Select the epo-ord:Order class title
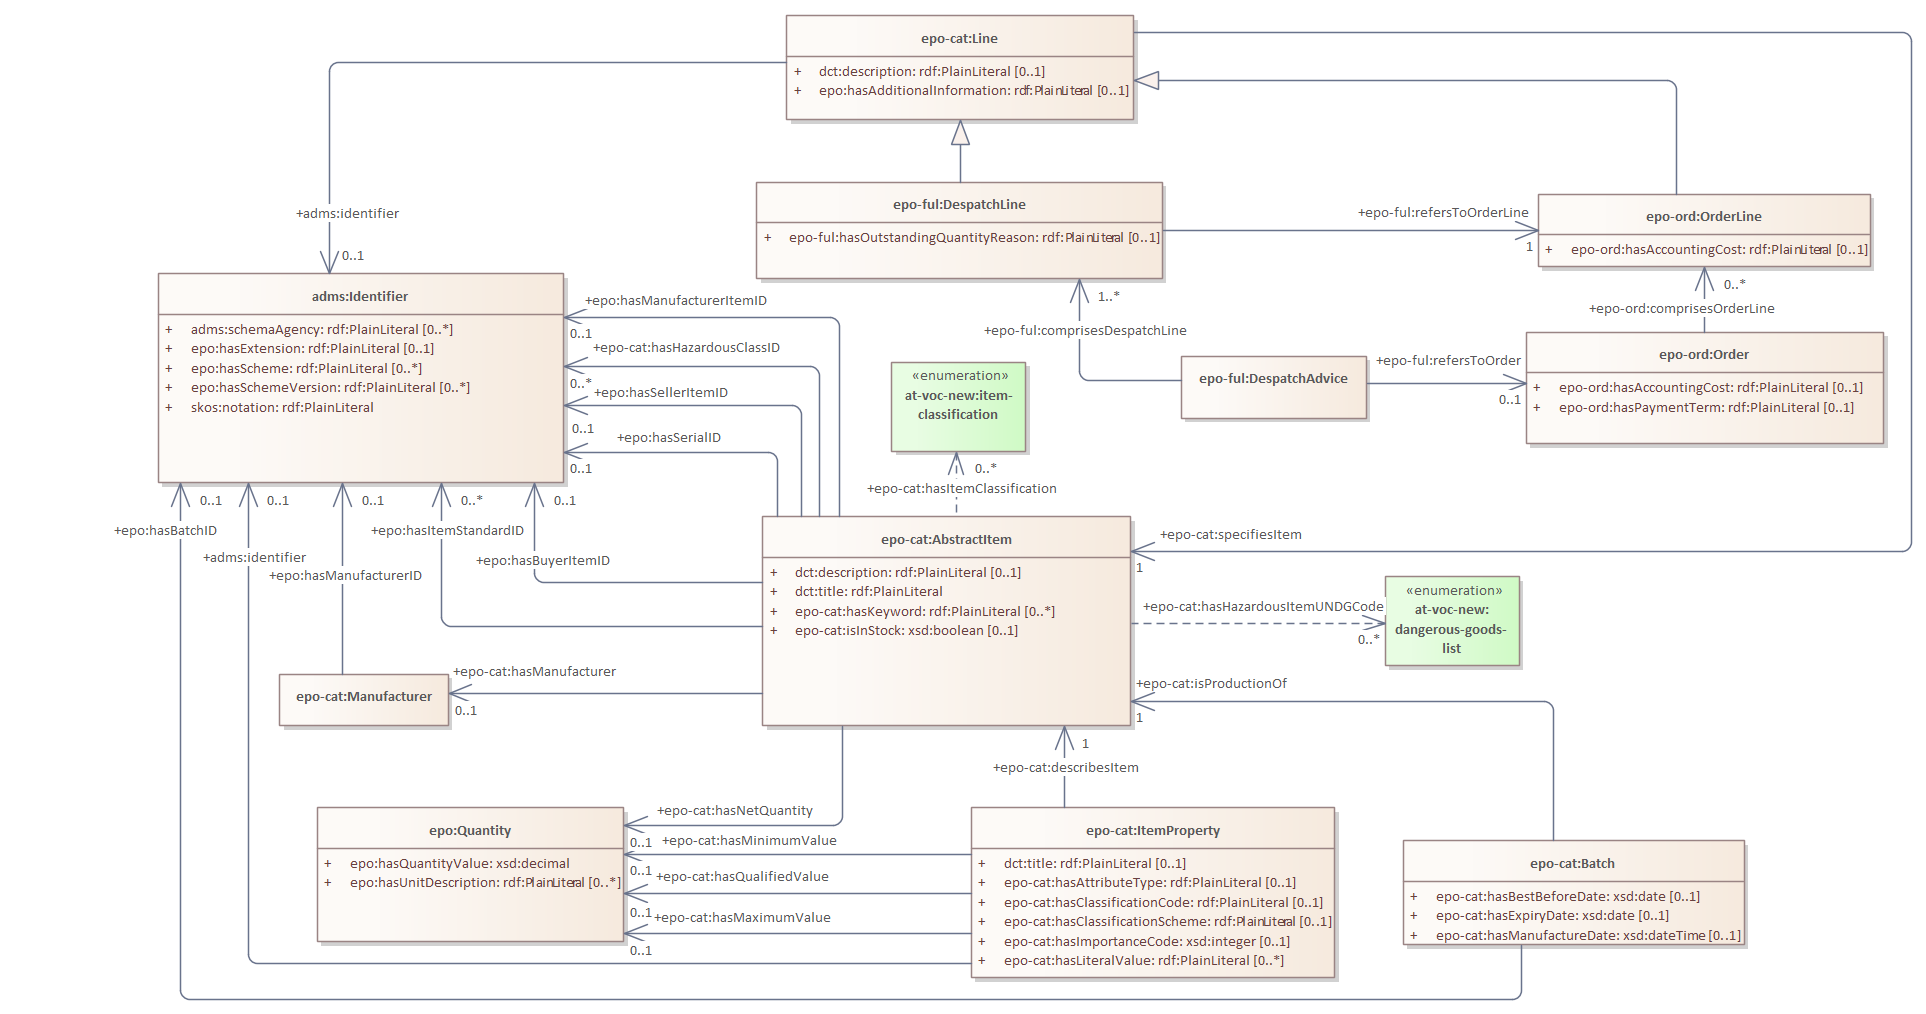Image resolution: width=1926 pixels, height=1014 pixels. [x=1704, y=355]
